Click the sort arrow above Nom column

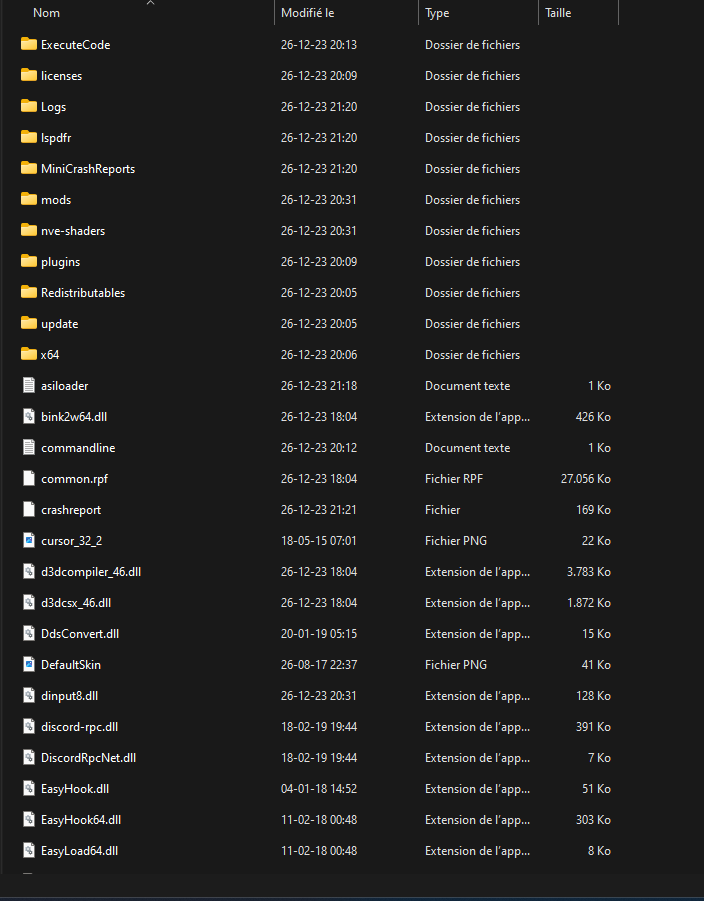pyautogui.click(x=151, y=3)
